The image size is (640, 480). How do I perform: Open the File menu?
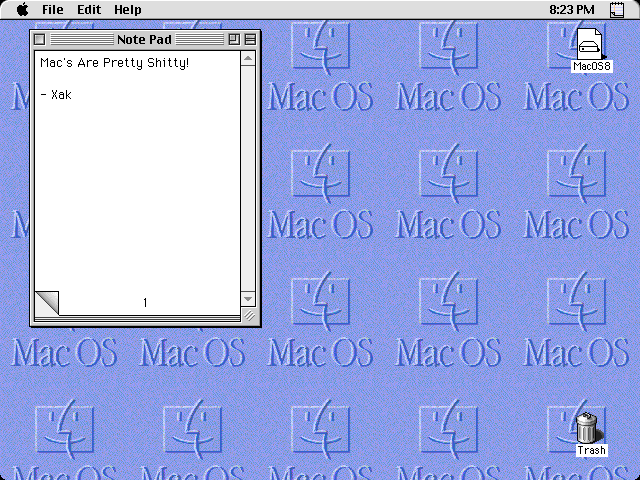[53, 9]
